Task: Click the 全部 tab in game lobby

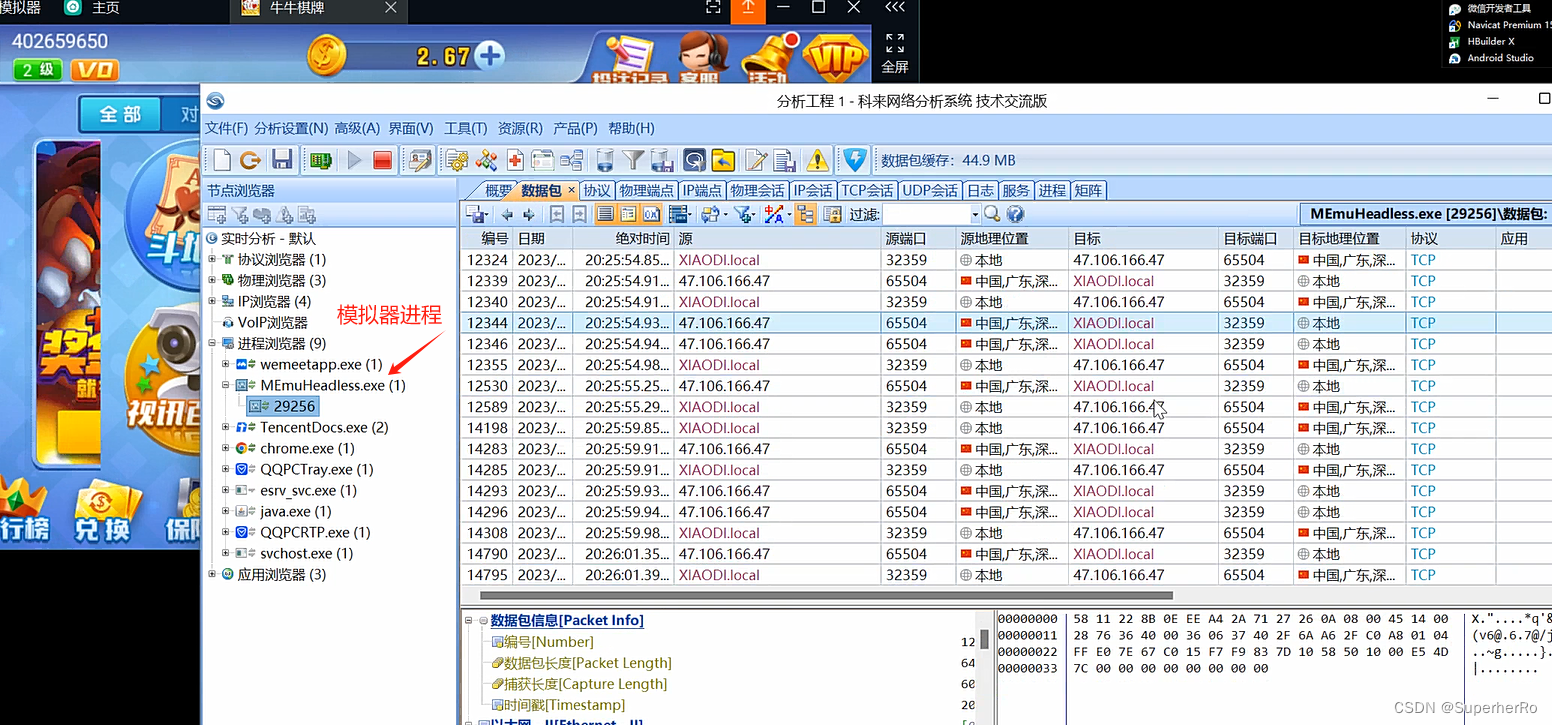Action: pyautogui.click(x=120, y=114)
